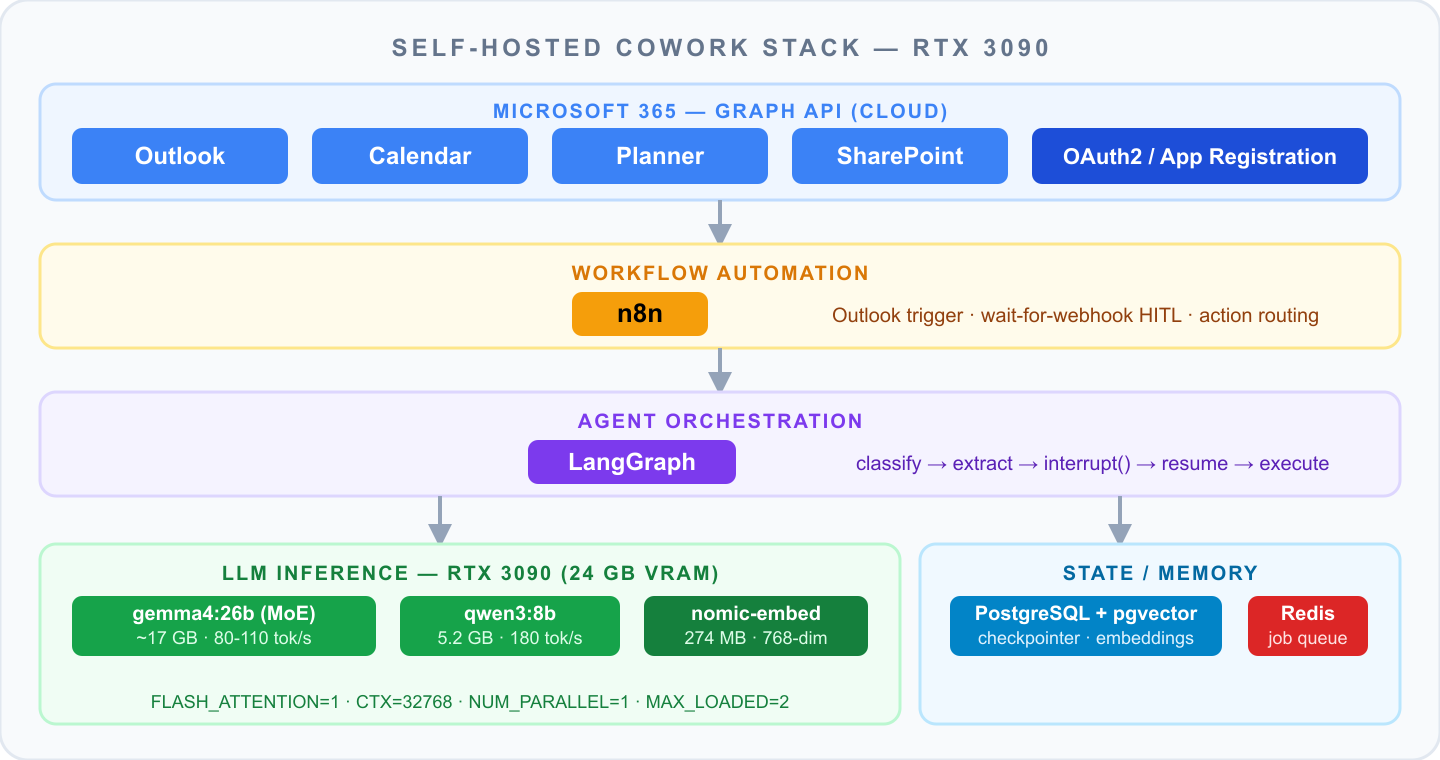This screenshot has width=1440, height=760.
Task: Select the SharePoint box
Action: (x=900, y=156)
